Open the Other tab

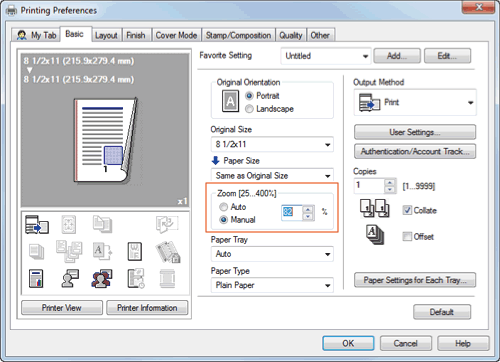(x=320, y=35)
